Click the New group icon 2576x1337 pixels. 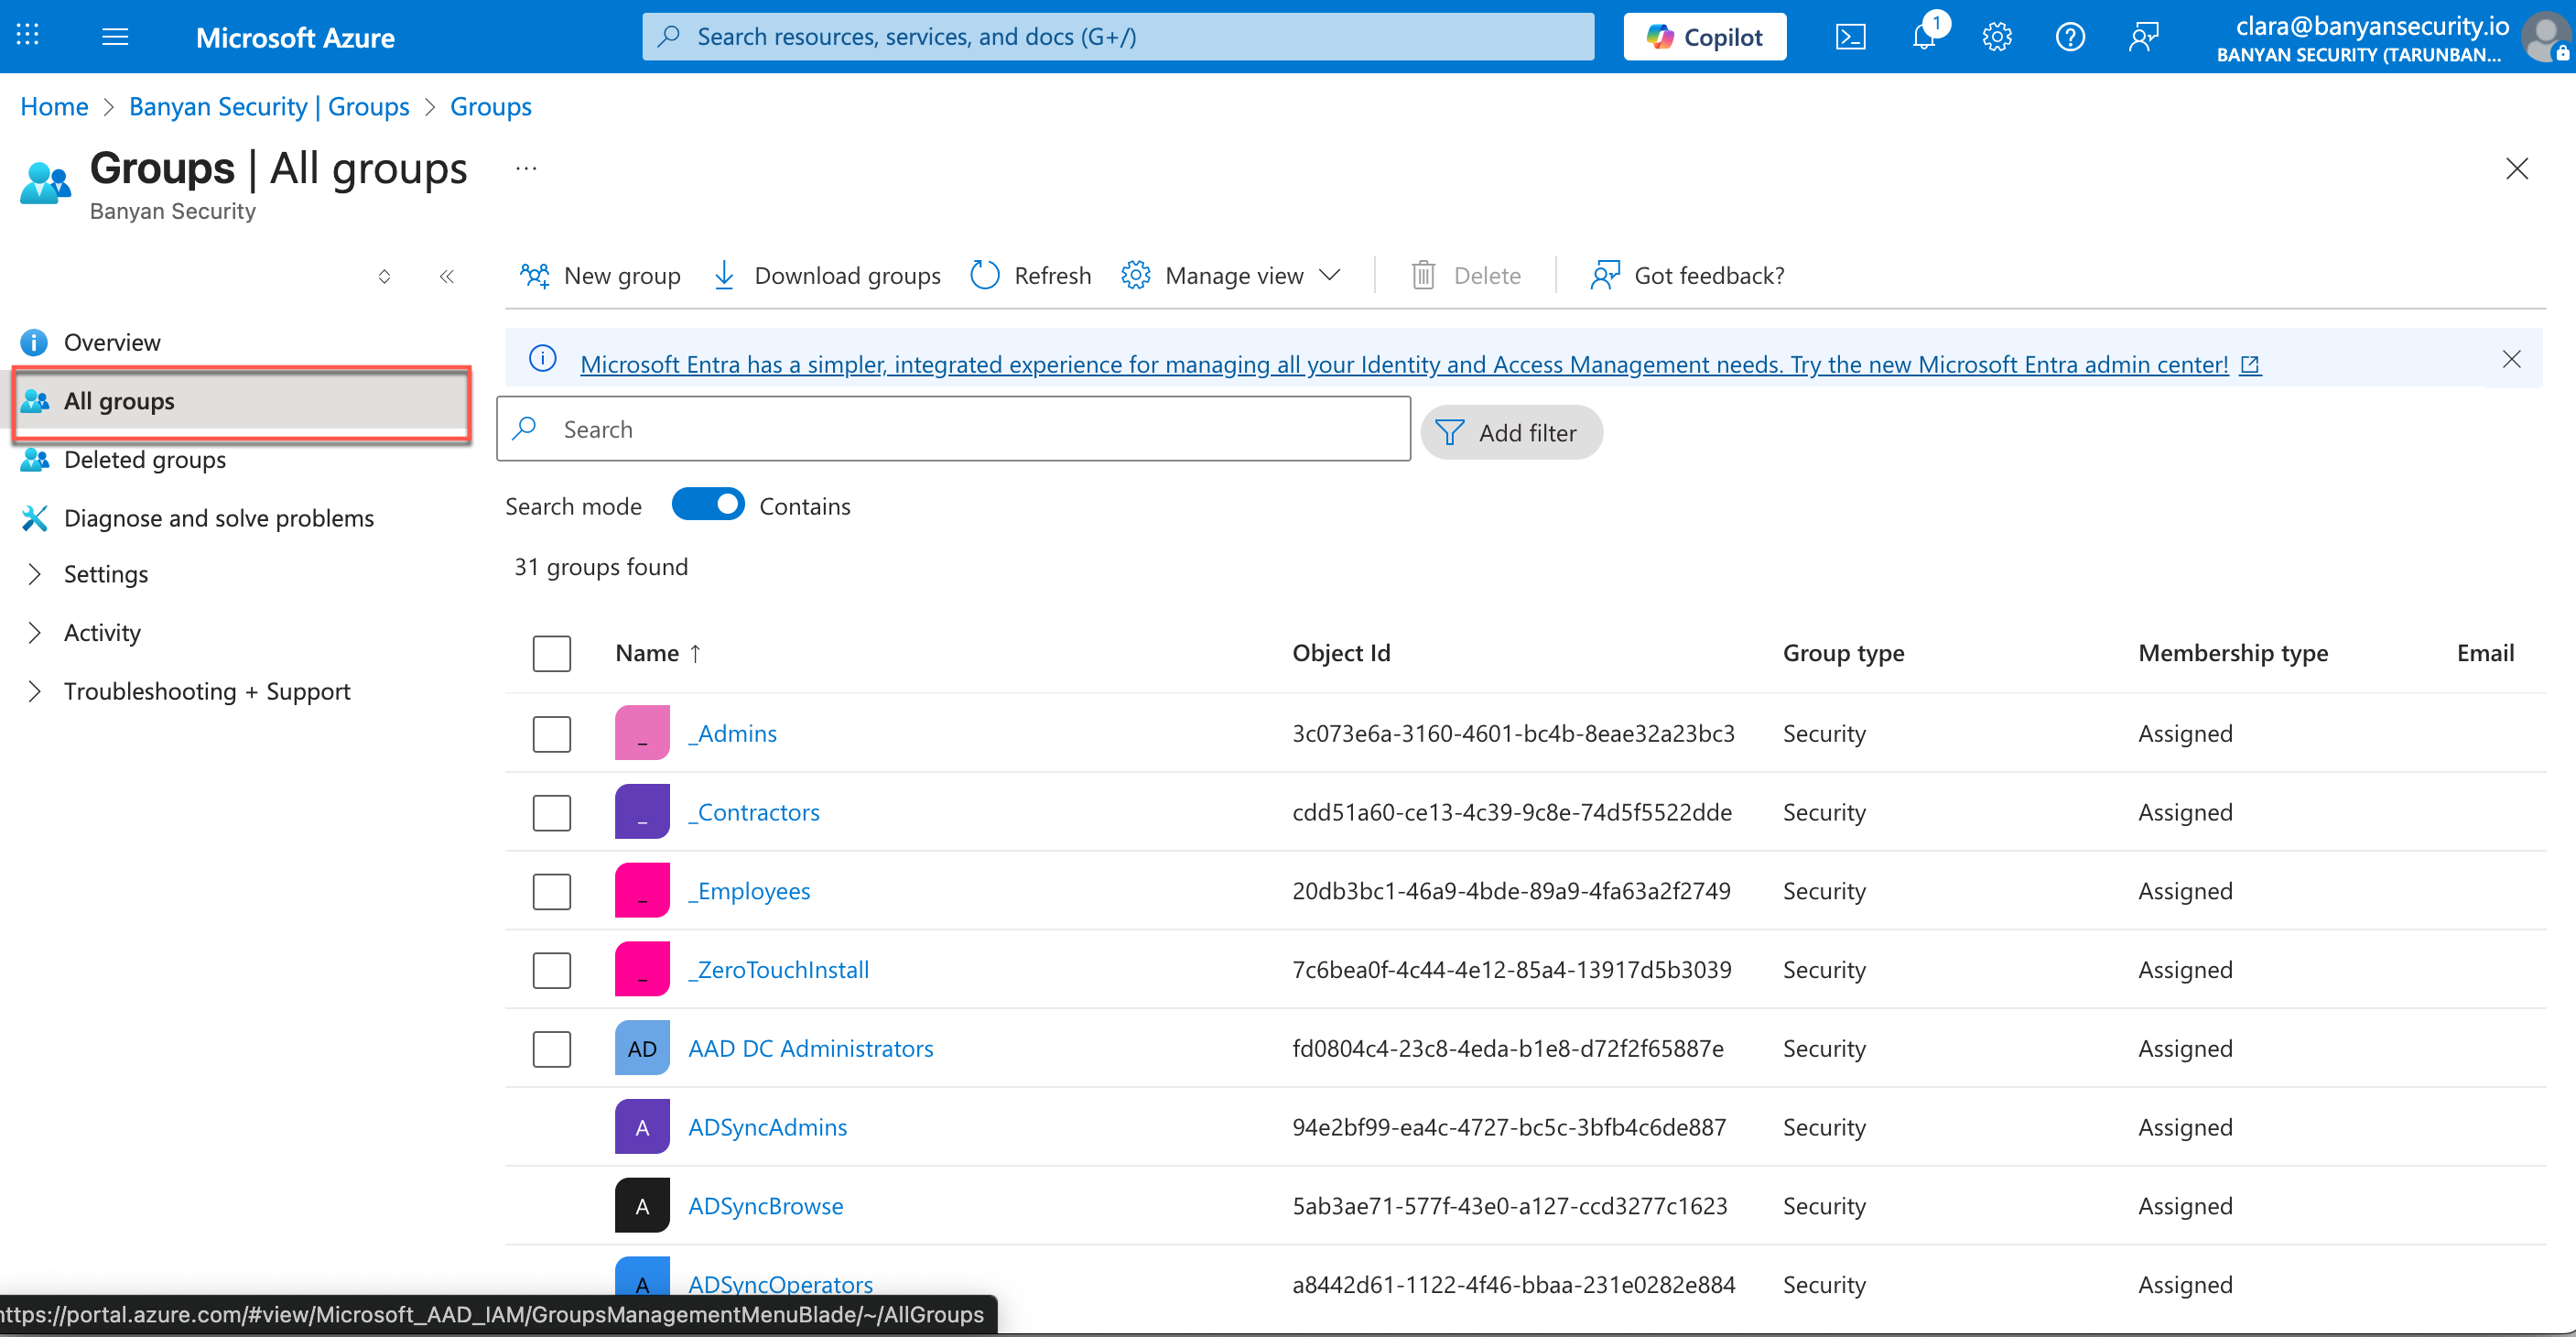535,275
